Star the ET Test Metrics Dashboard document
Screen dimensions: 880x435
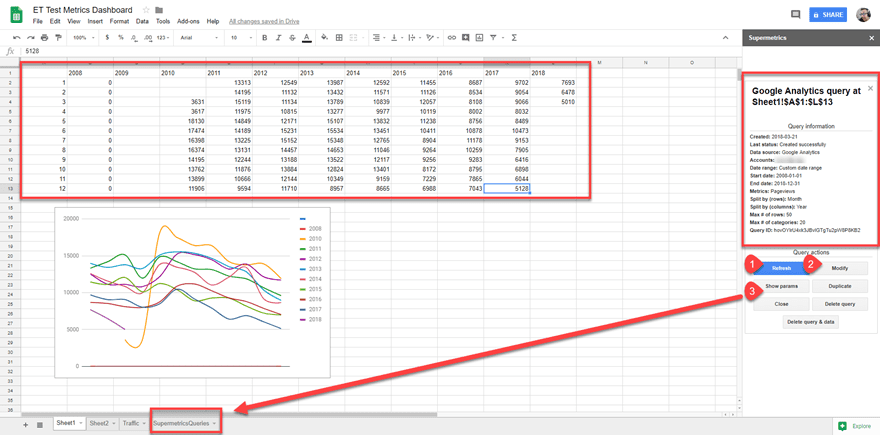(146, 10)
